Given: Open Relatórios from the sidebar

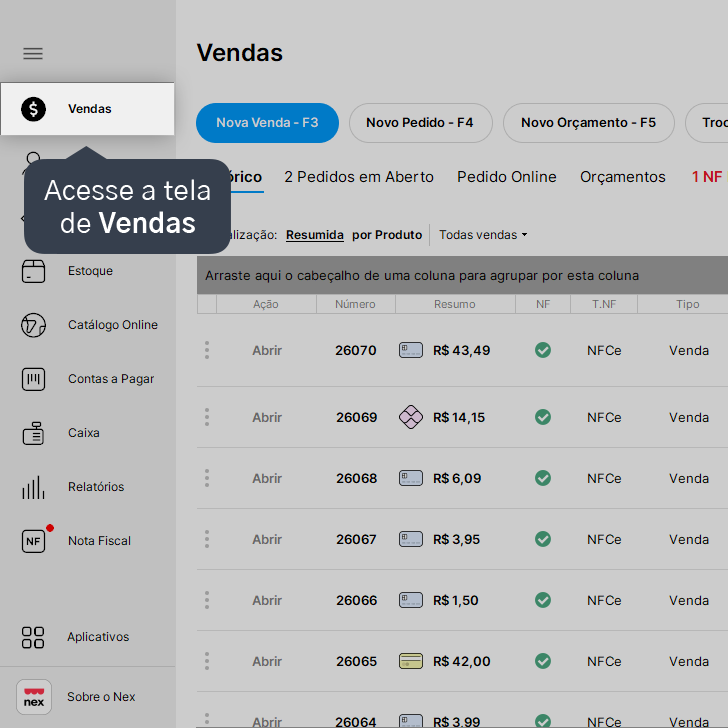Looking at the screenshot, I should (x=96, y=487).
